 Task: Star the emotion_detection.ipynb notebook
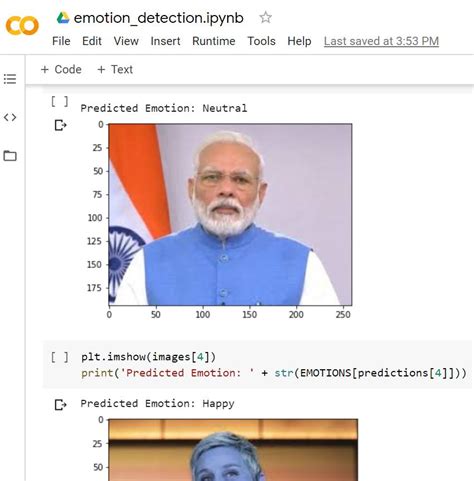tap(265, 17)
